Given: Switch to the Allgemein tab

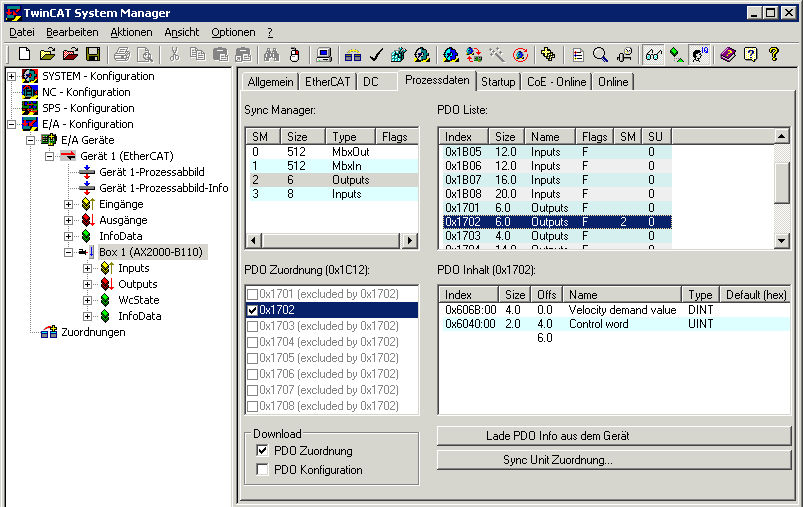Looking at the screenshot, I should (270, 82).
